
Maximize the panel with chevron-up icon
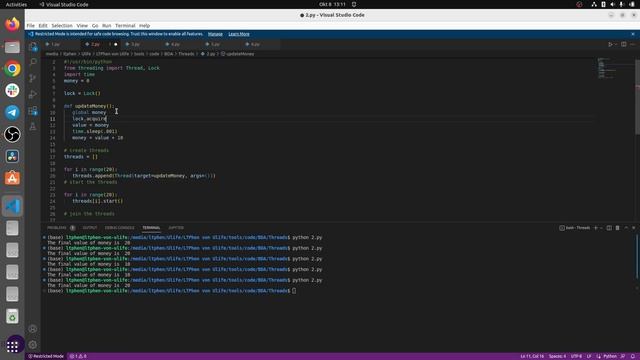pyautogui.click(x=626, y=228)
